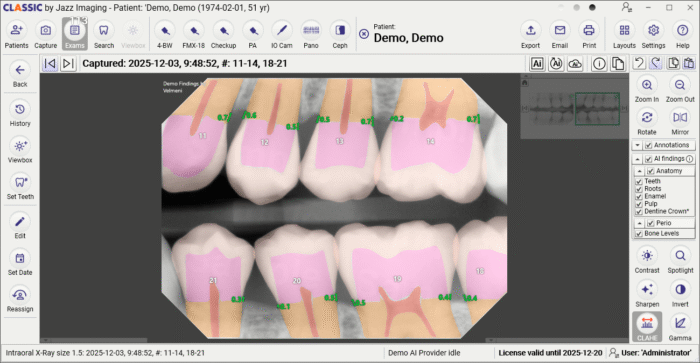Open application Settings
Viewport: 700px width, 363px height.
click(x=653, y=35)
